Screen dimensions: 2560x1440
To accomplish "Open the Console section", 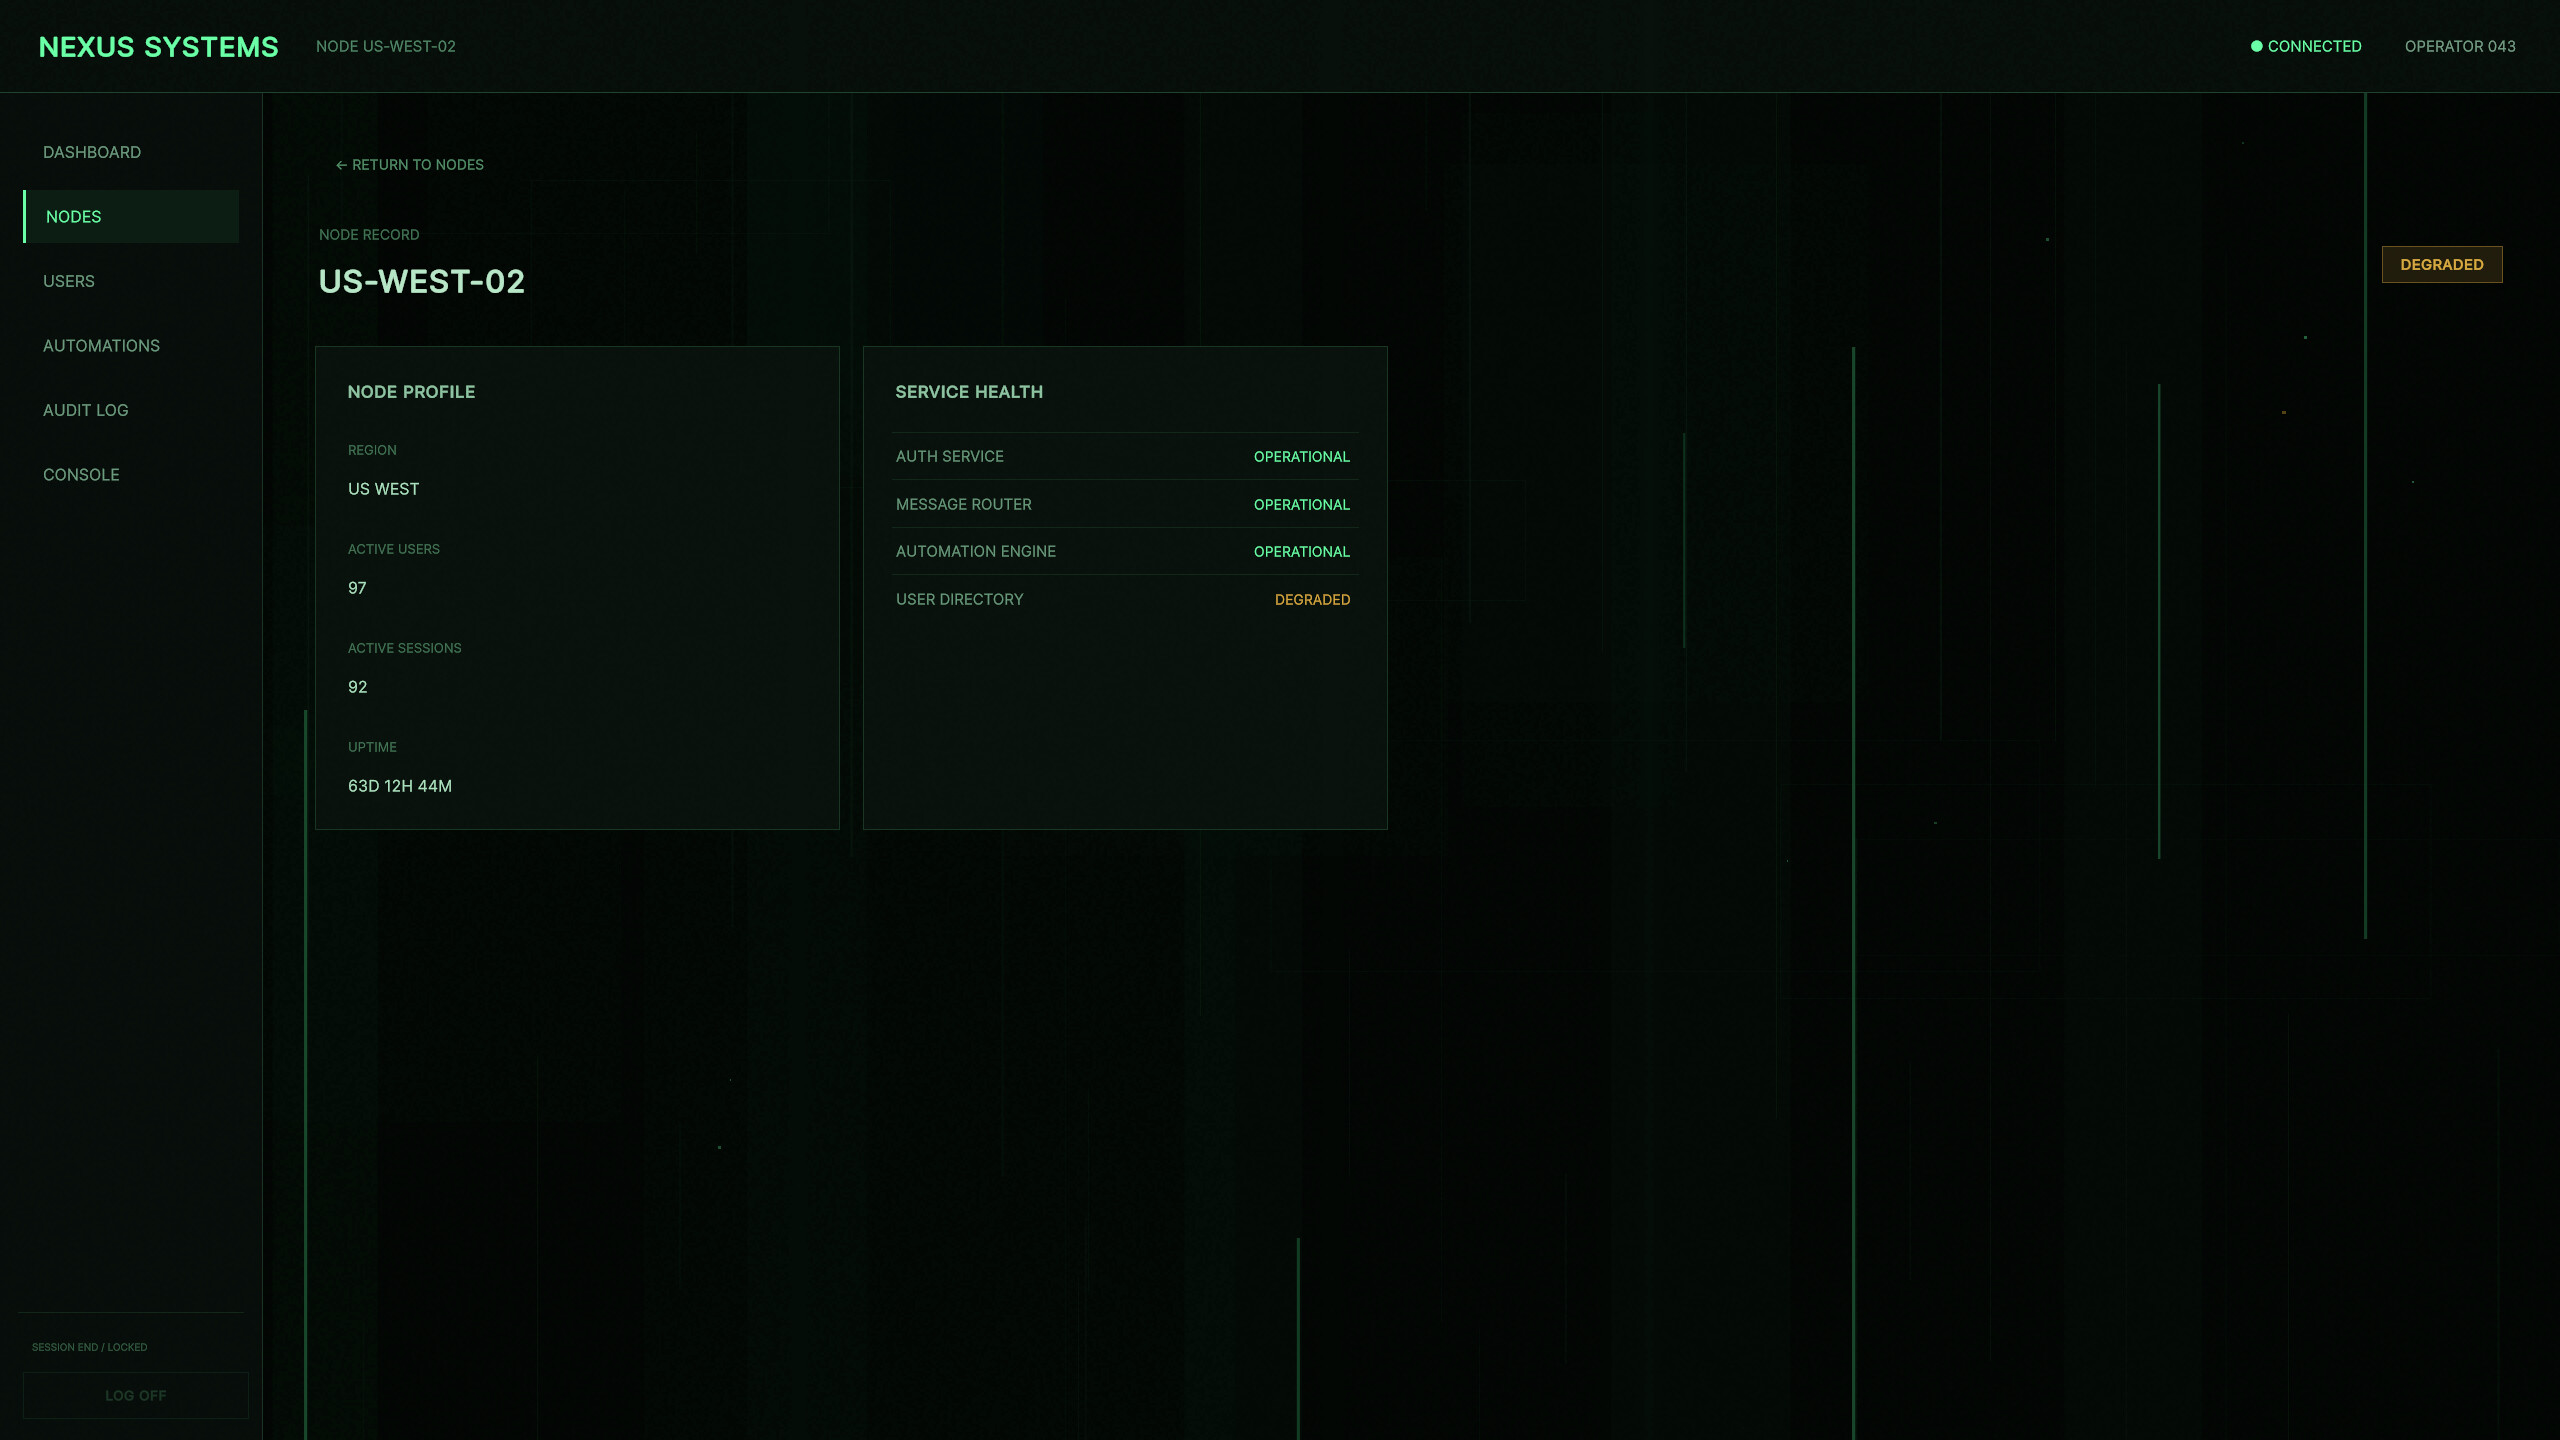I will point(131,475).
